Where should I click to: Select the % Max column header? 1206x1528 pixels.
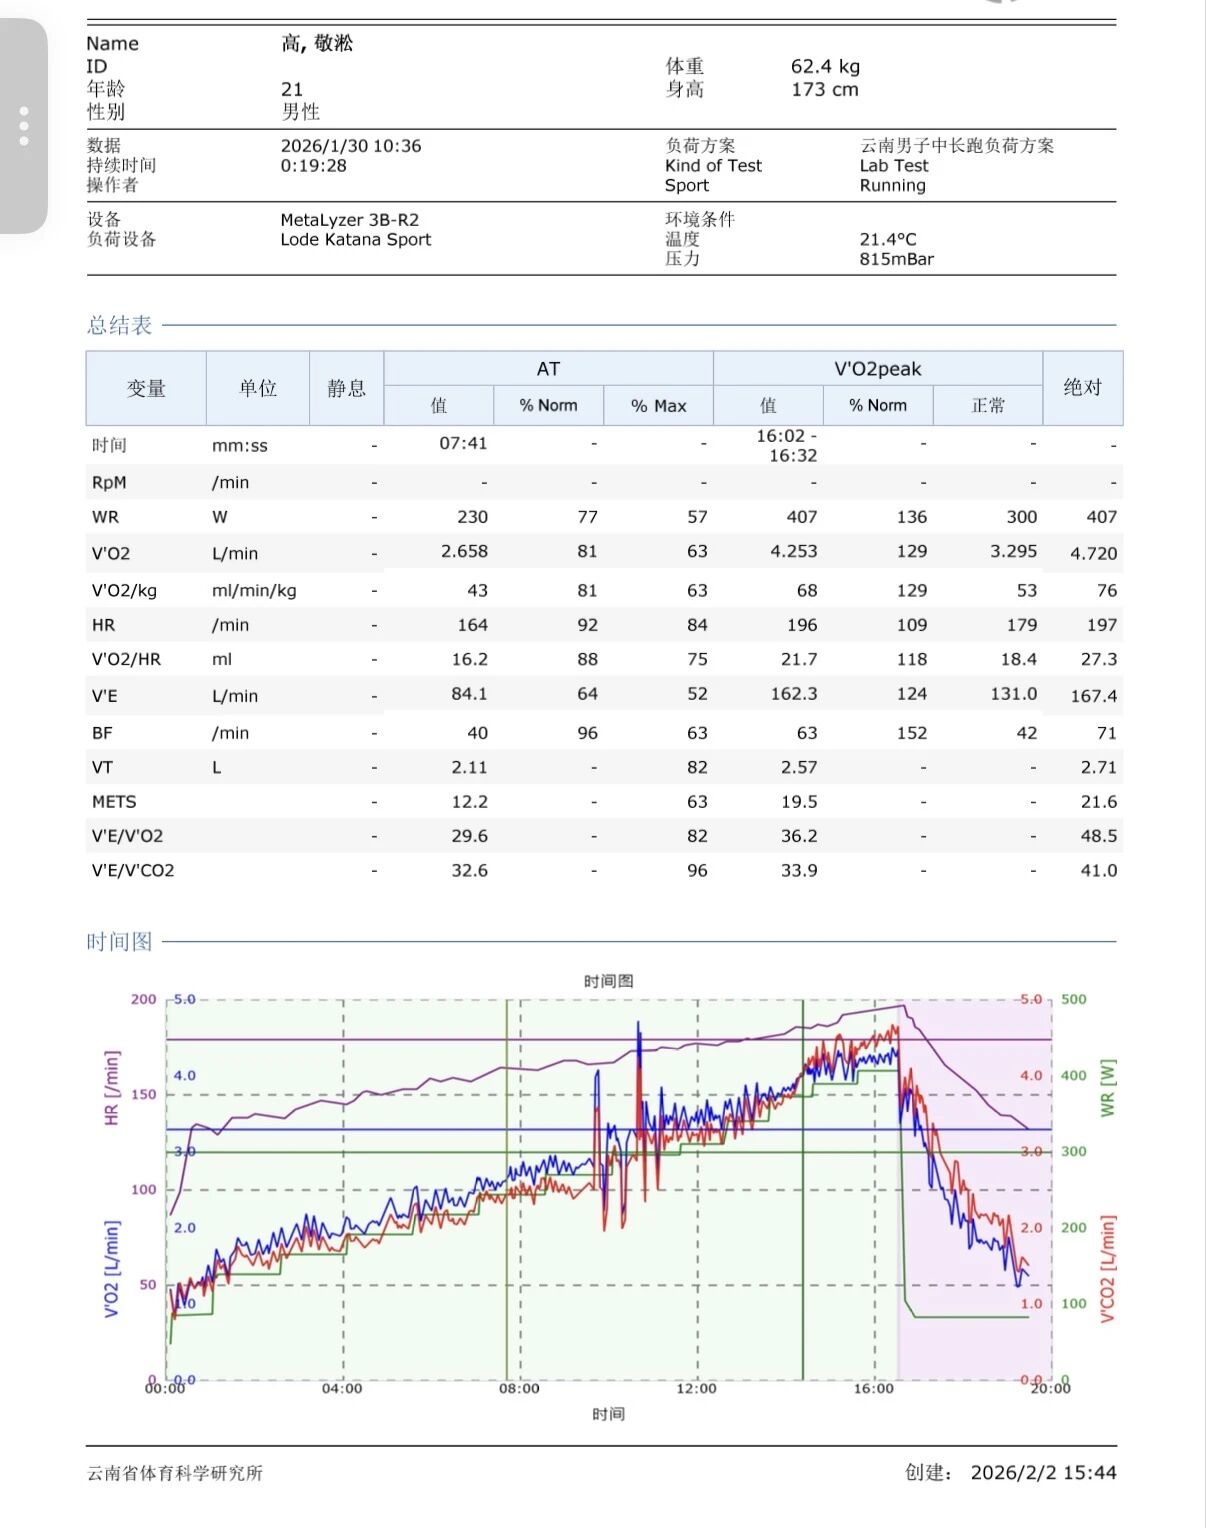click(658, 406)
